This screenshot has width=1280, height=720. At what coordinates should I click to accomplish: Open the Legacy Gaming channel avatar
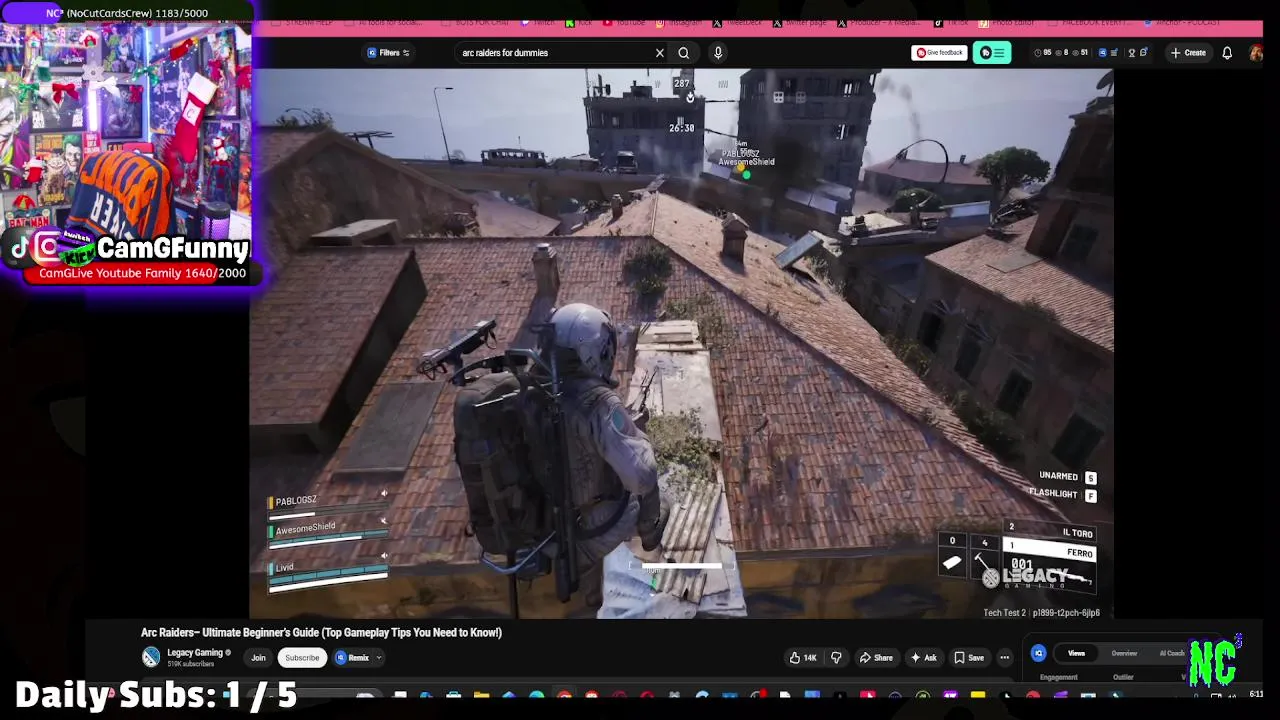(150, 657)
